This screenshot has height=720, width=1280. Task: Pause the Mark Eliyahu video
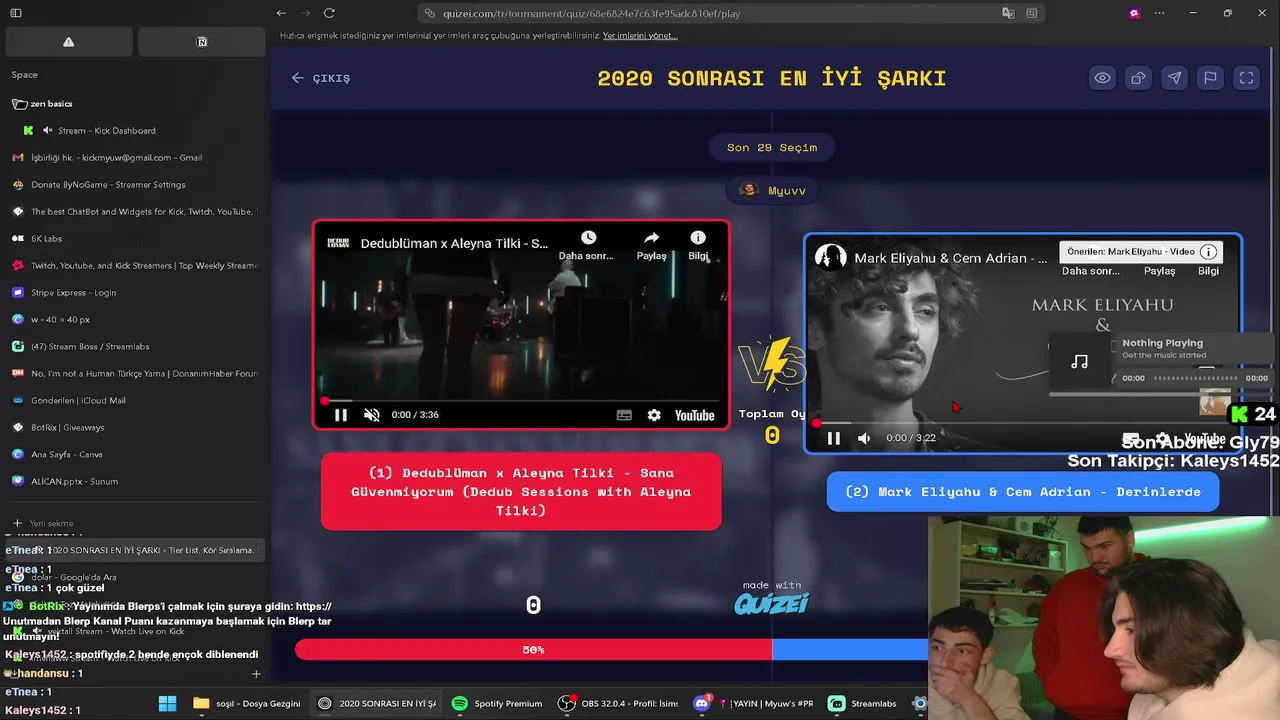833,438
